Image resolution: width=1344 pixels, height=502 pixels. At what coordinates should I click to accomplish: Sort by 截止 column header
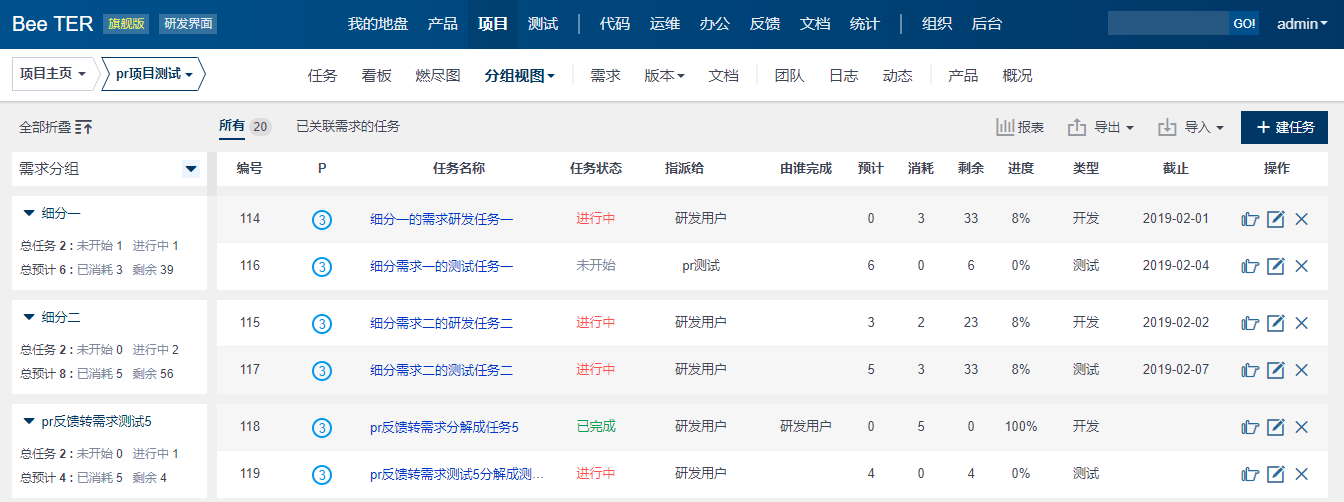coord(1176,168)
